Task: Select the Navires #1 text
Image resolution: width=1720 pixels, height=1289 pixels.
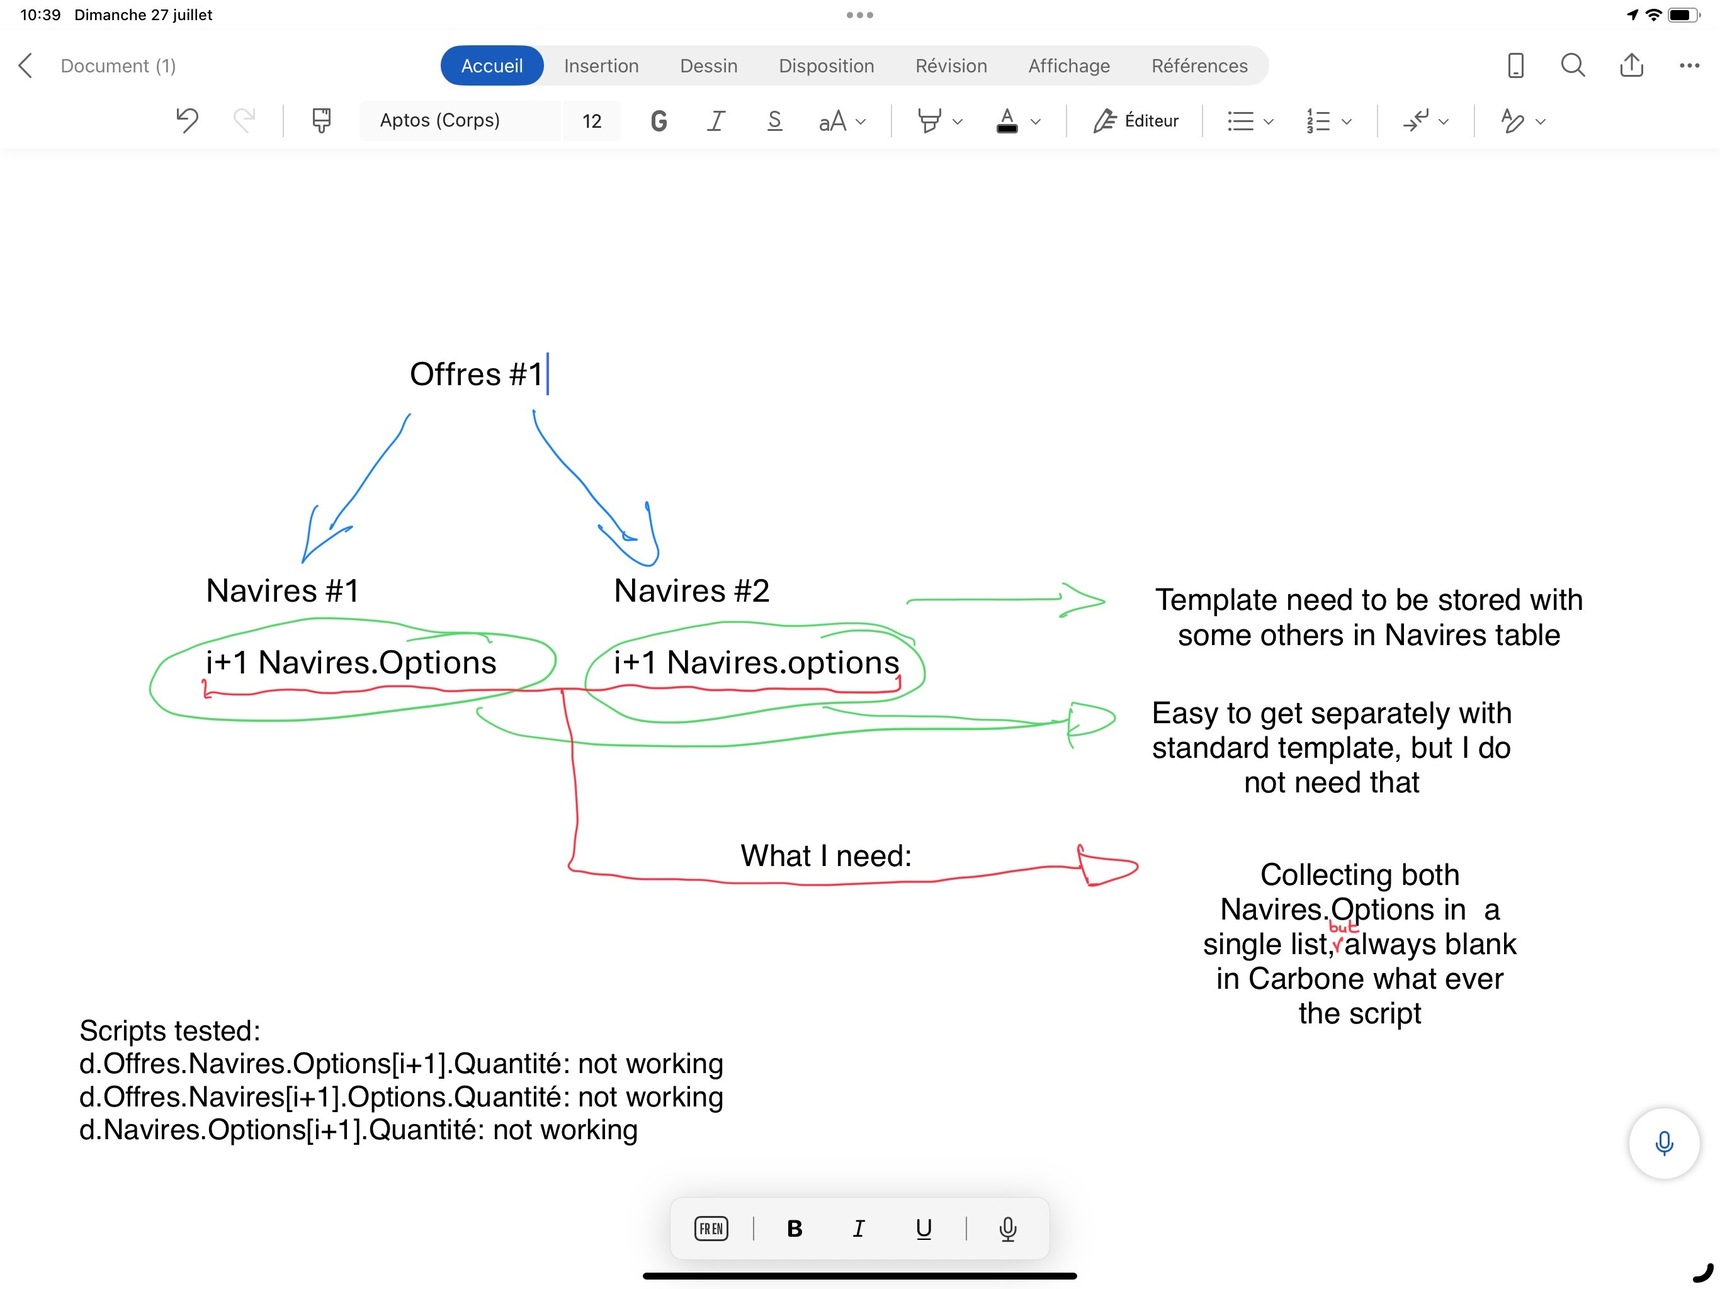Action: pyautogui.click(x=282, y=591)
